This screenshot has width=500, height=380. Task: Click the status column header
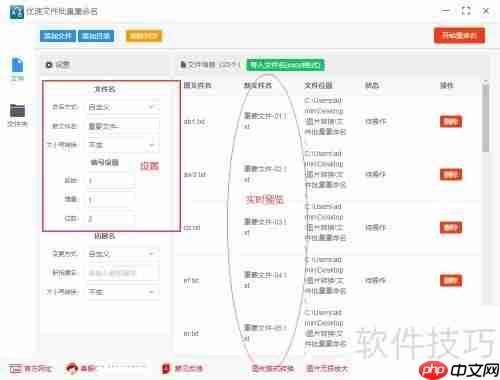tap(372, 85)
